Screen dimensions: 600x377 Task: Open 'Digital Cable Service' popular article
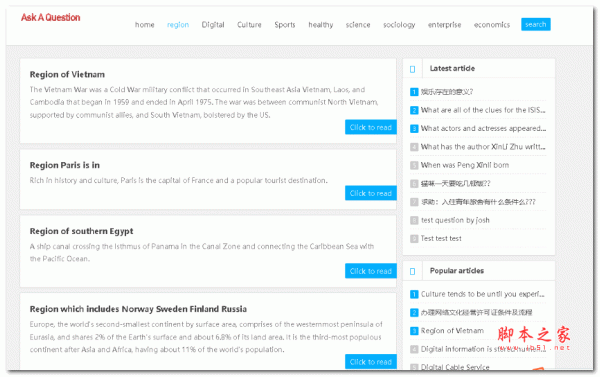[x=455, y=367]
